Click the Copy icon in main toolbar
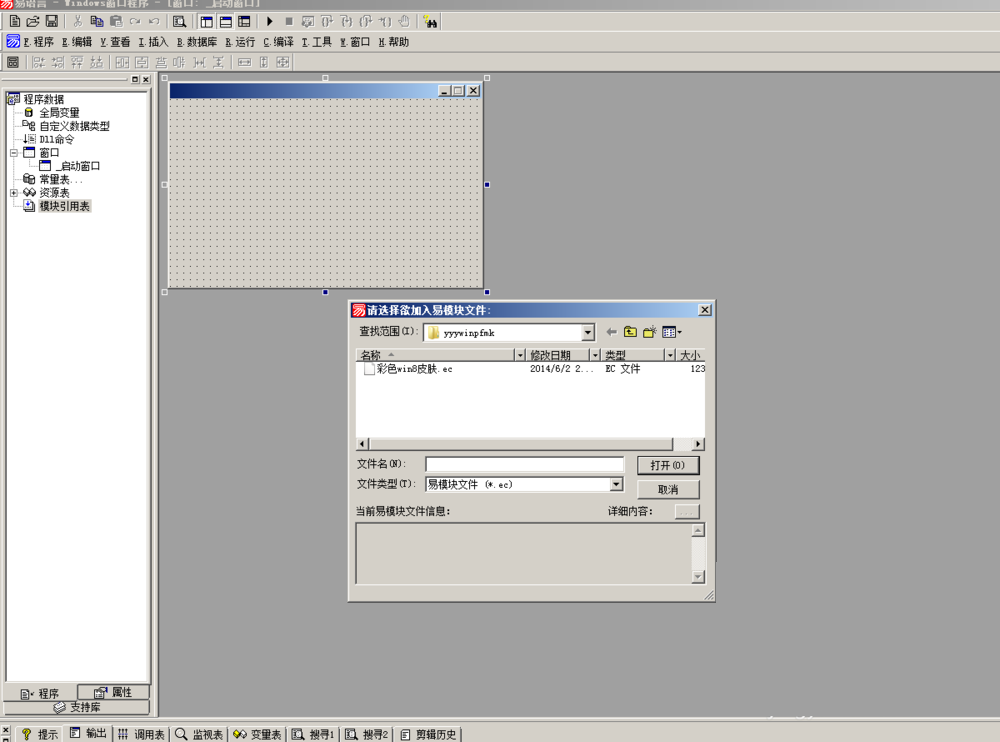This screenshot has width=1000, height=742. (97, 21)
